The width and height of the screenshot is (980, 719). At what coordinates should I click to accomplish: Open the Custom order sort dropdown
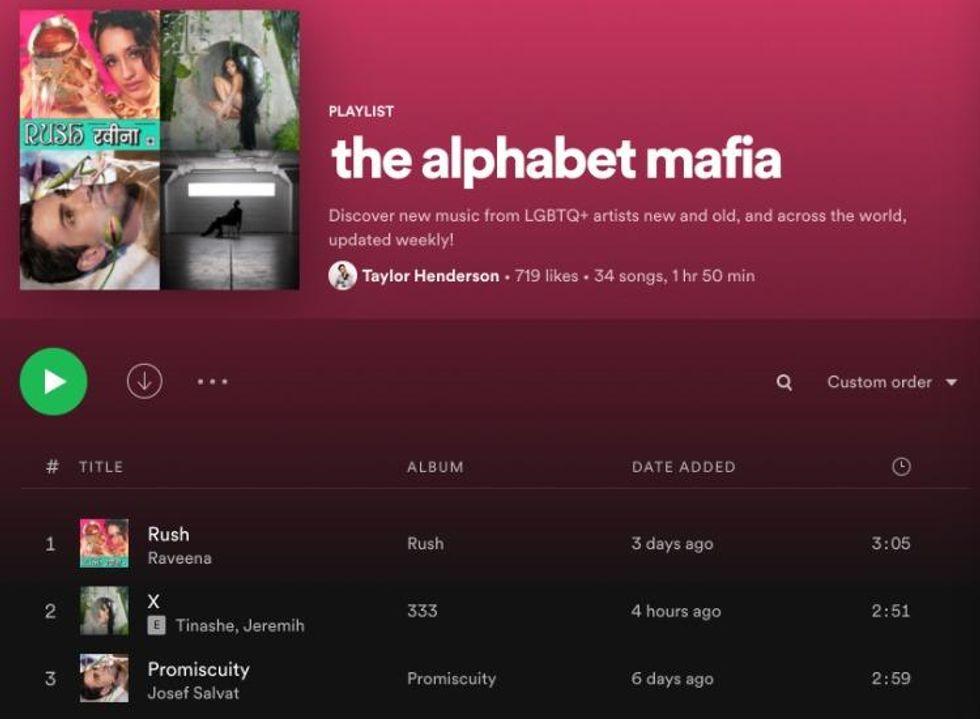point(892,382)
